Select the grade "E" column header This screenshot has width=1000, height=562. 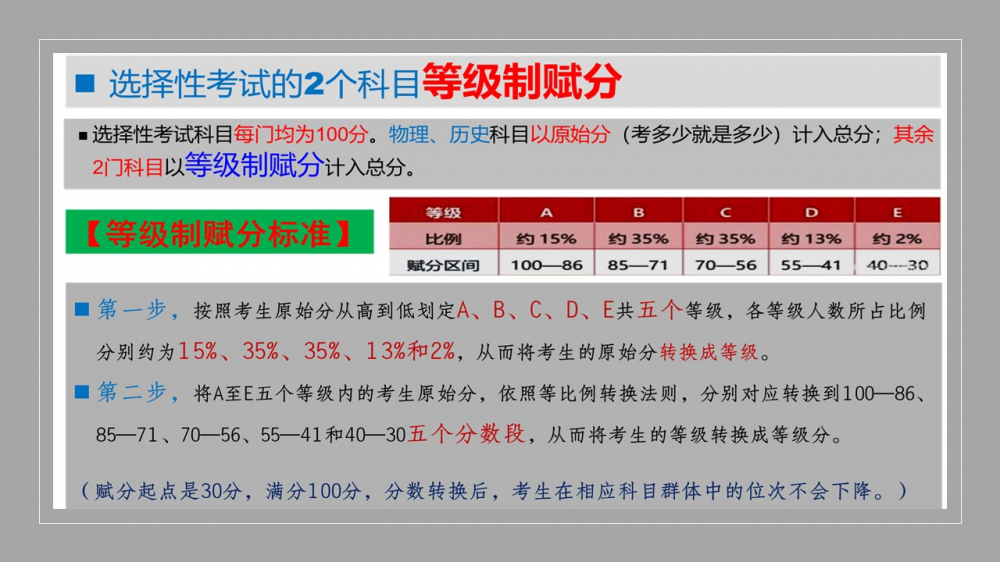[897, 212]
